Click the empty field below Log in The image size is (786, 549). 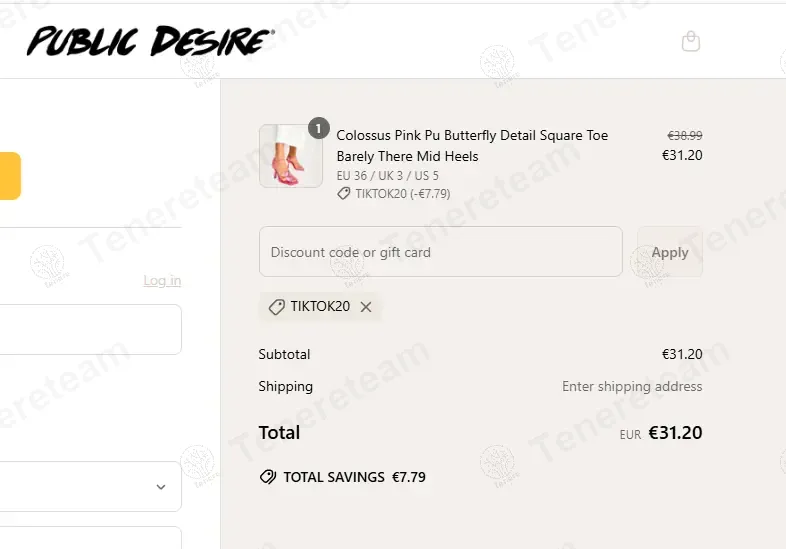click(x=90, y=329)
